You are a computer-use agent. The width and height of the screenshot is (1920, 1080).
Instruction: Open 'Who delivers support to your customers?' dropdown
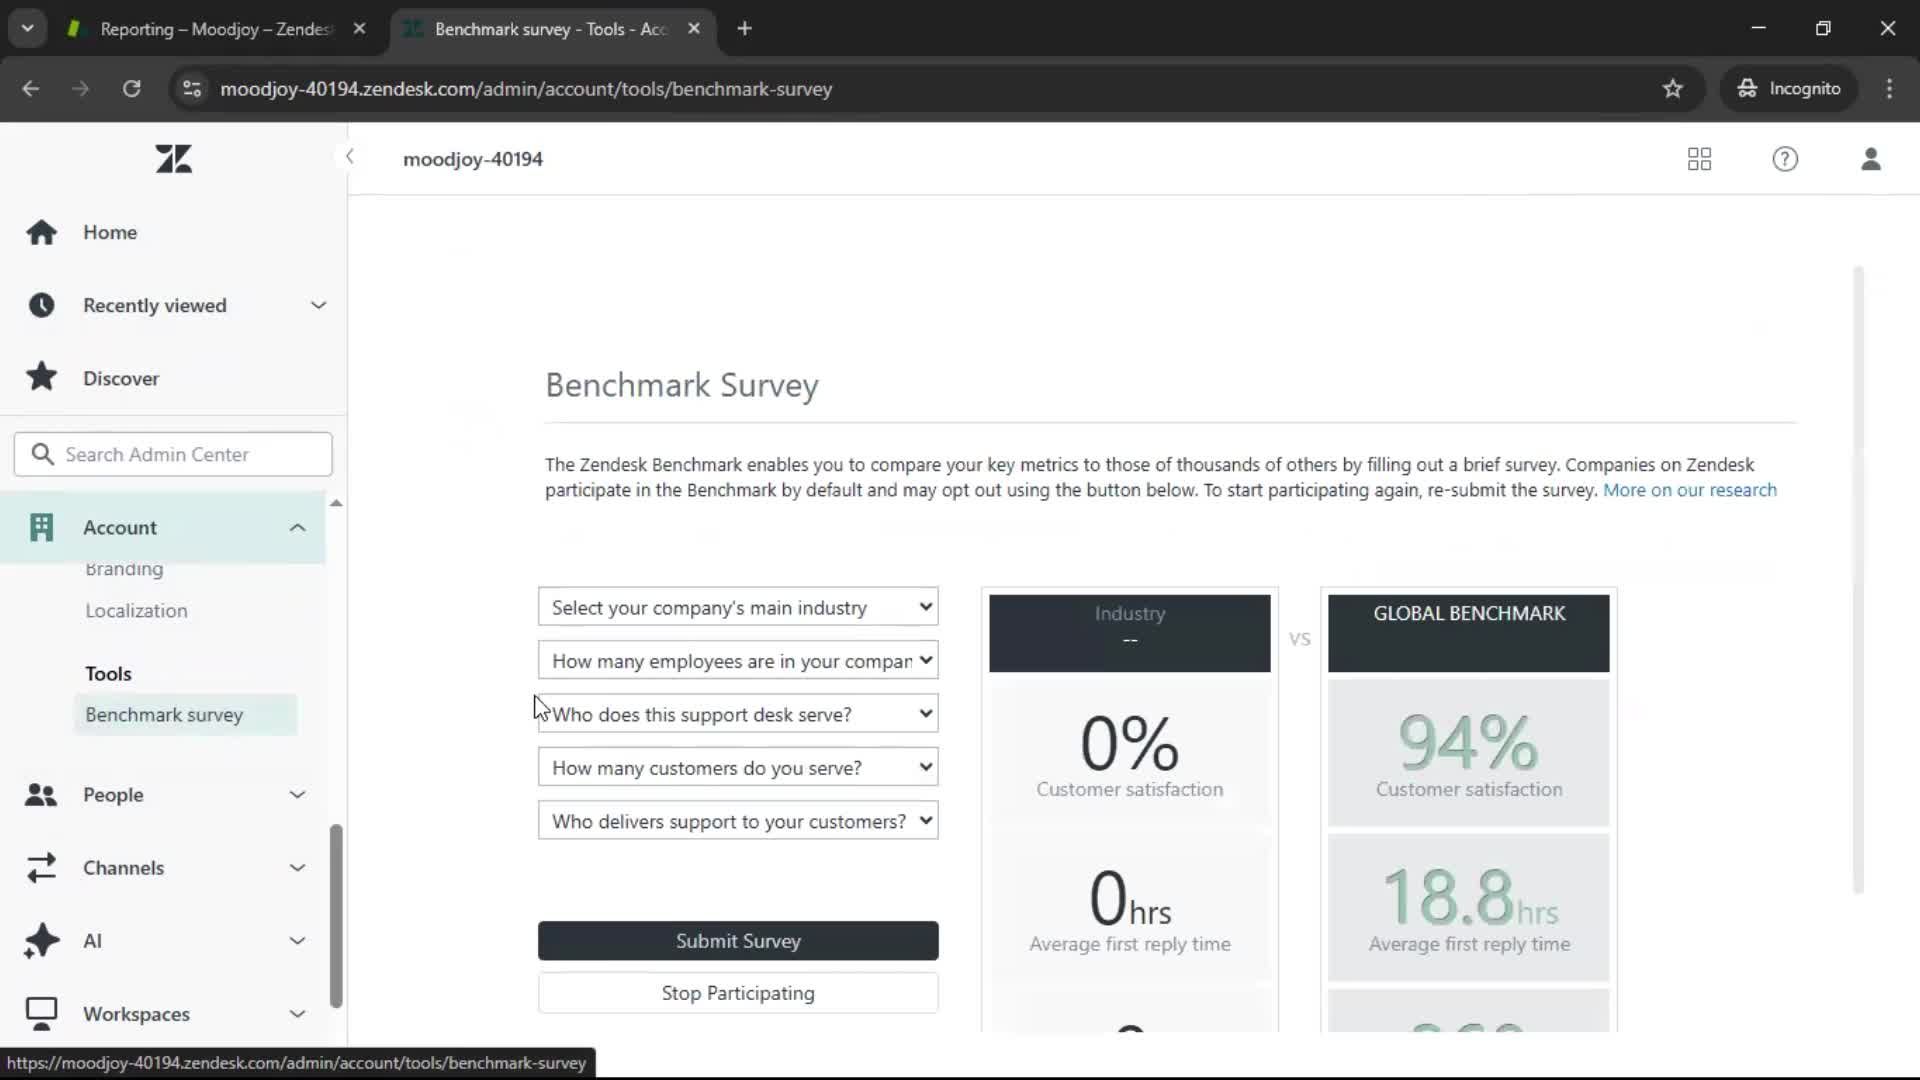[738, 821]
